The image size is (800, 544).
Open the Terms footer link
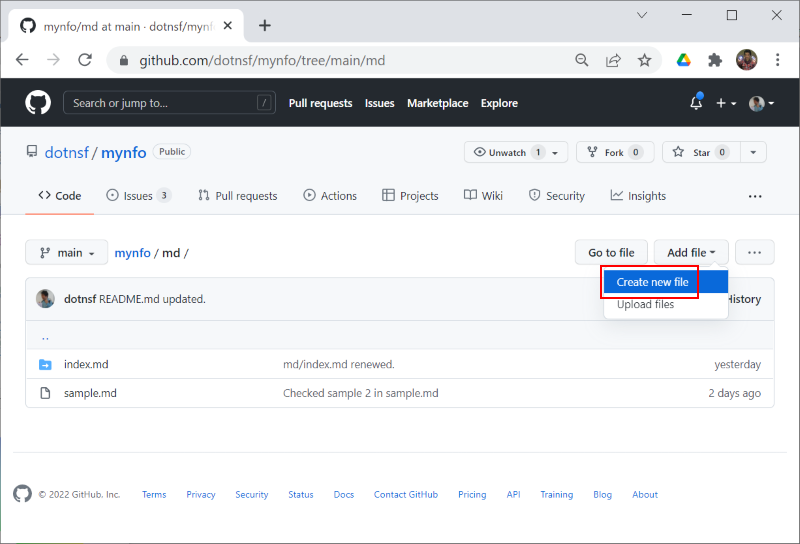tap(154, 494)
